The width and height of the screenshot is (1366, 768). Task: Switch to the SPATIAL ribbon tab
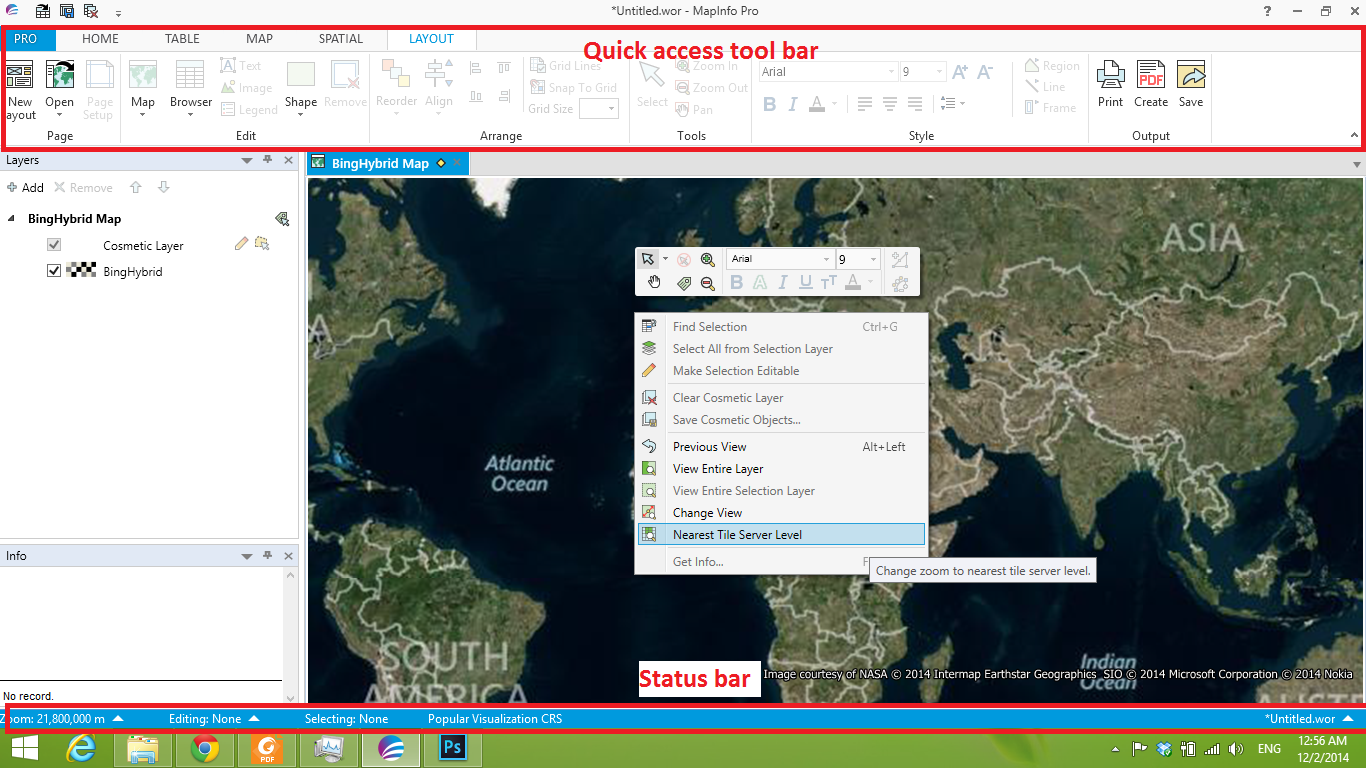point(341,39)
